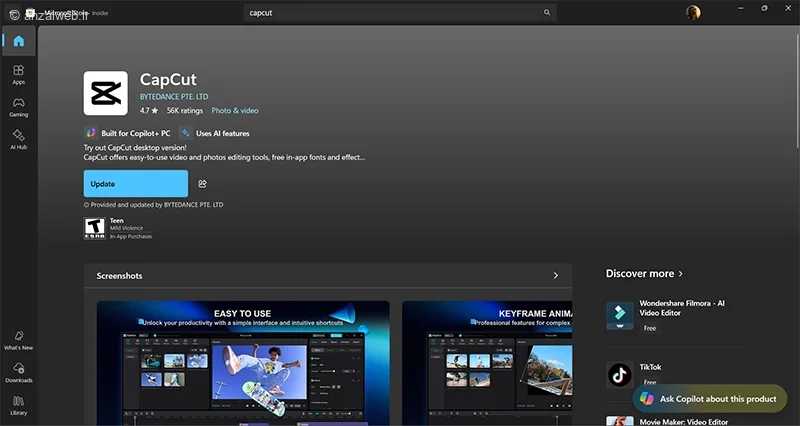This screenshot has width=800, height=426.
Task: Open What's New in sidebar
Action: coord(18,340)
